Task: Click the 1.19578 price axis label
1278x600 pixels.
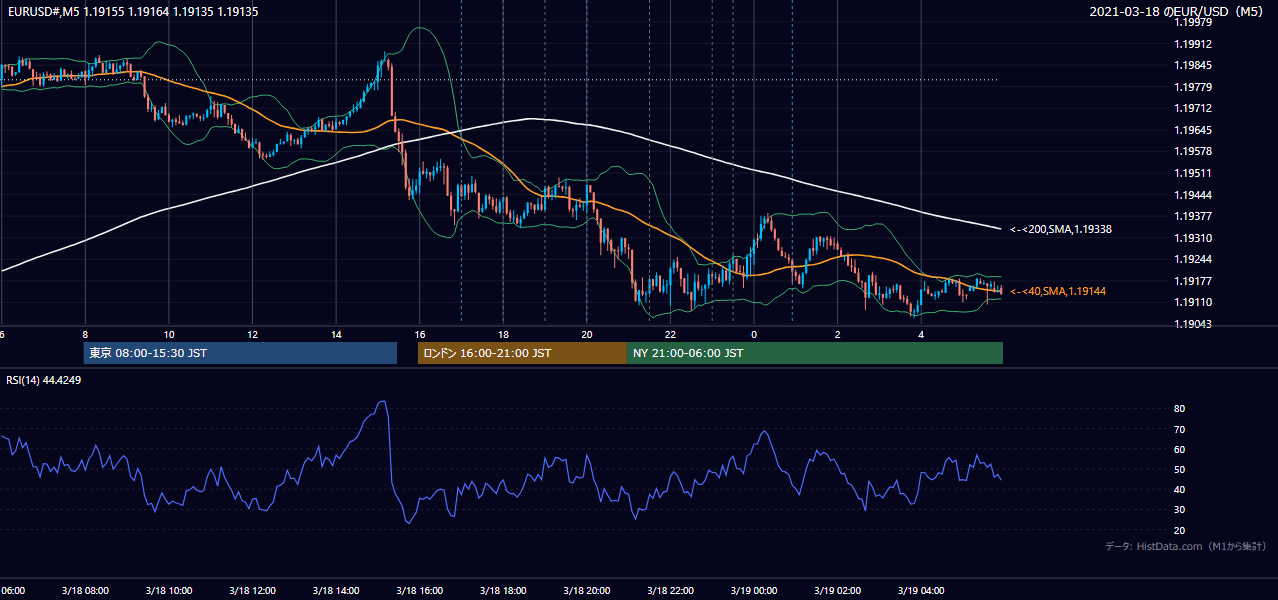Action: coord(1193,151)
